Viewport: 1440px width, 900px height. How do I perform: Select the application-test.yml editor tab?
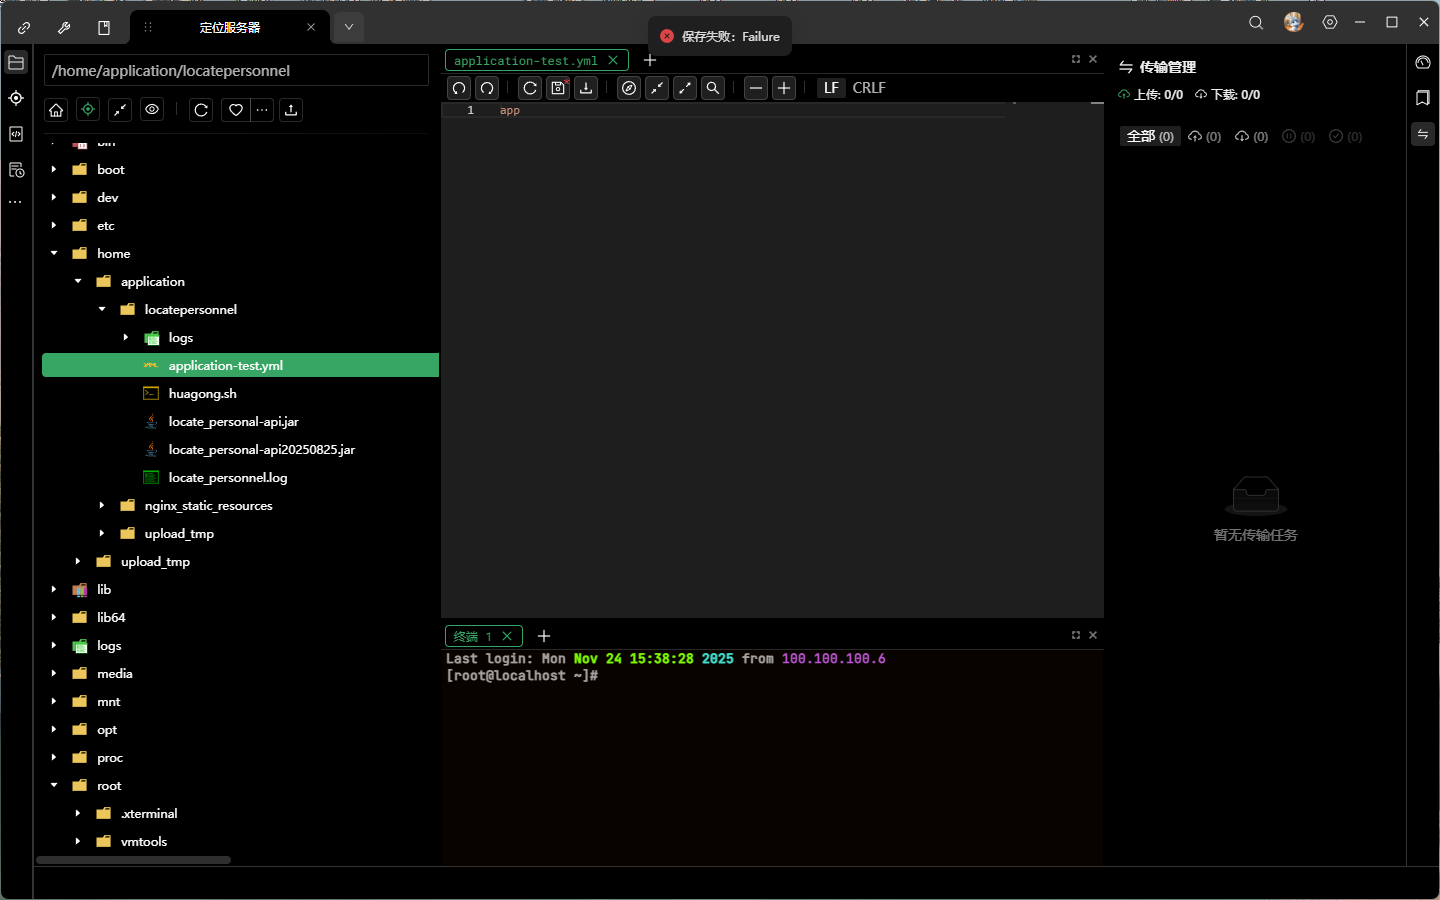(525, 61)
